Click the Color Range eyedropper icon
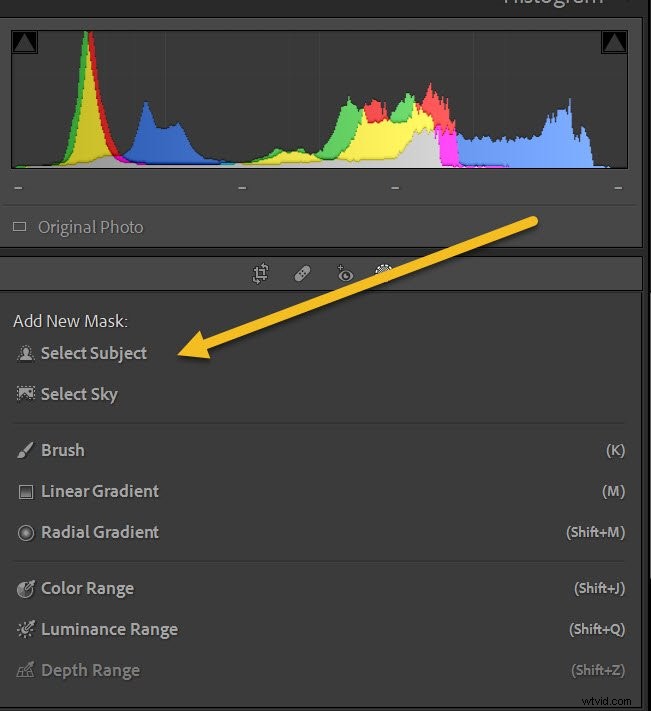 [25, 589]
